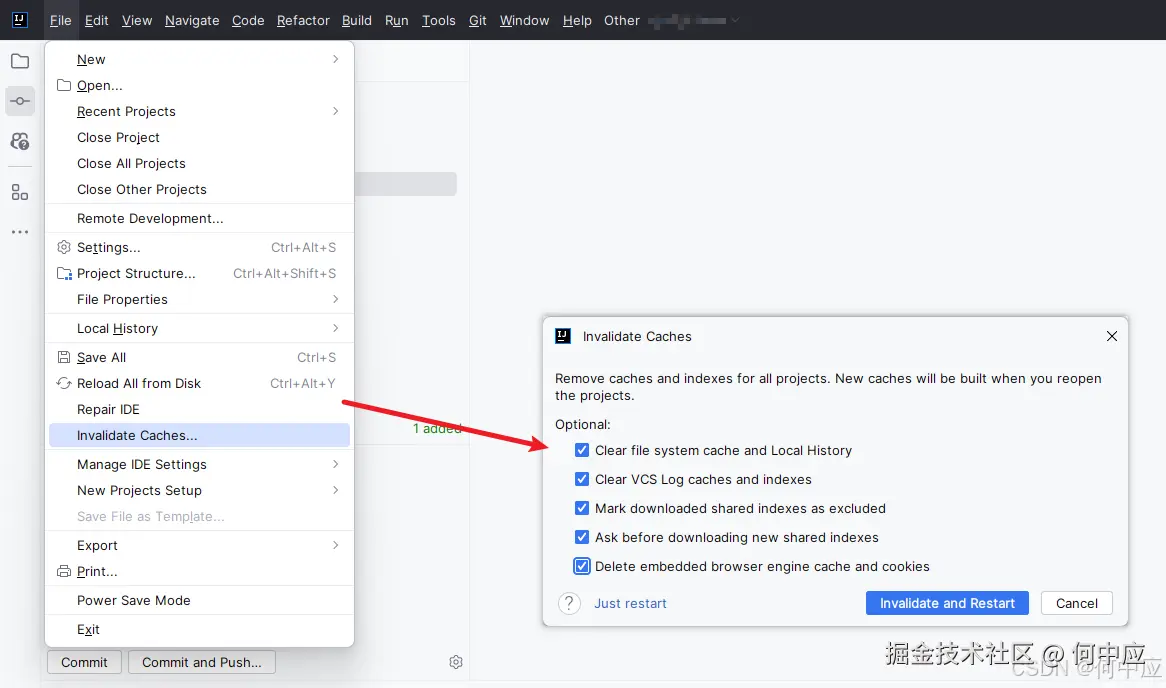
Task: Open the Commit tool window icon
Action: [20, 101]
